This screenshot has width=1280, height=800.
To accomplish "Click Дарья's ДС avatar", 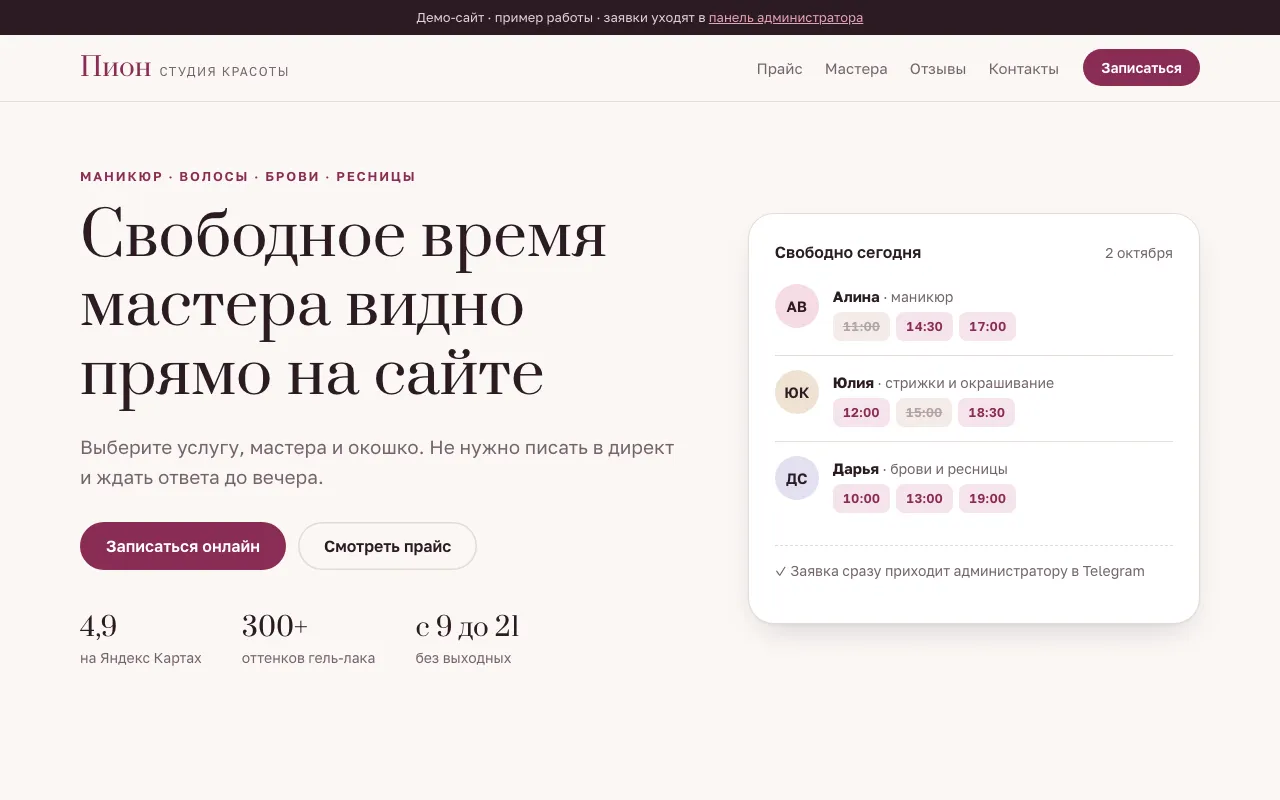I will [797, 478].
